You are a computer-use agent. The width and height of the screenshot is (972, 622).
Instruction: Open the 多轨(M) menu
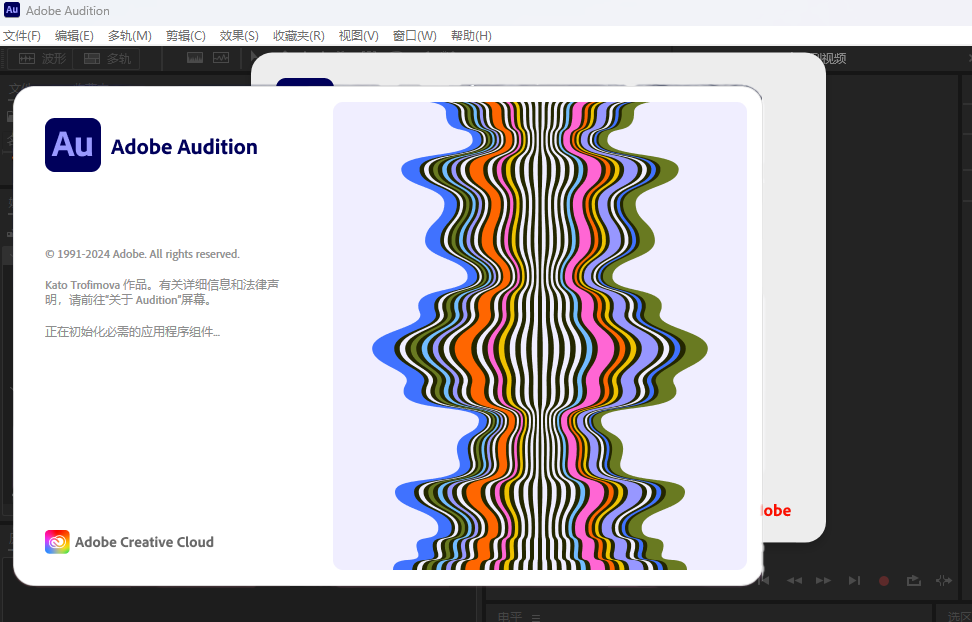(129, 35)
